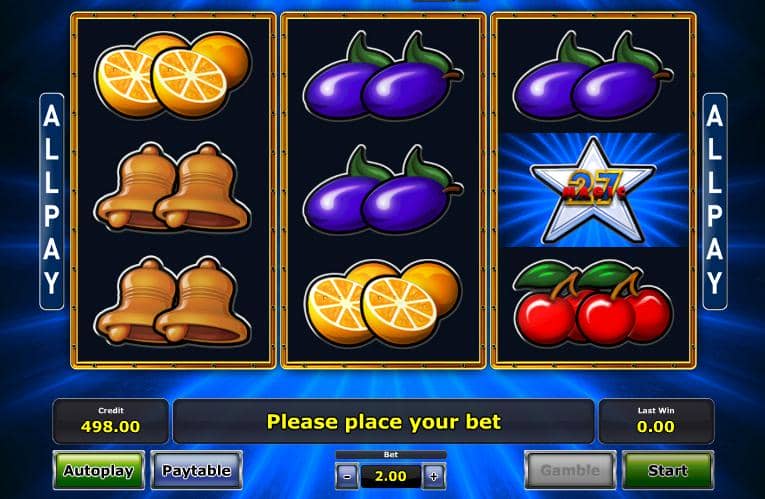The height and width of the screenshot is (499, 765).
Task: Select the center plums on middle reel
Action: [x=383, y=190]
